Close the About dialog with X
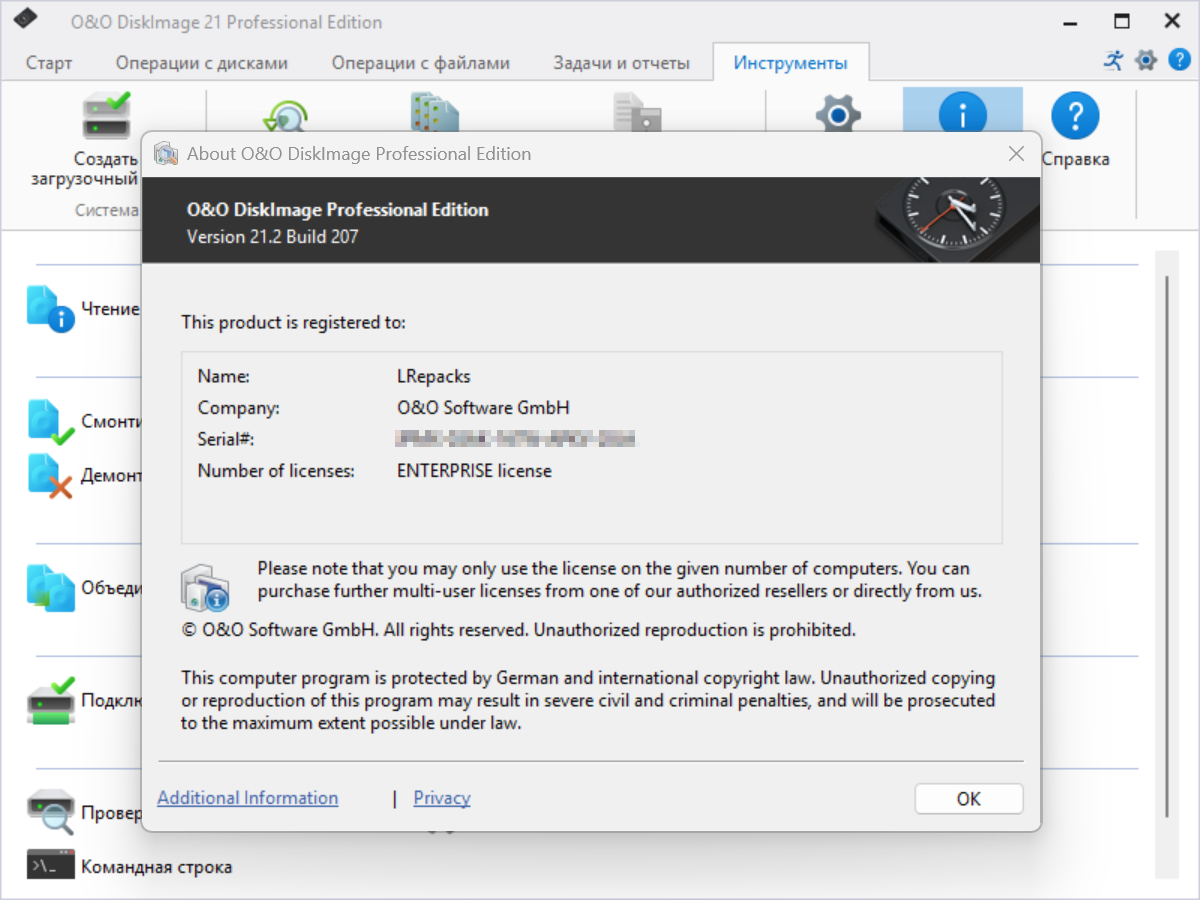Screen dimensions: 1200x900 pos(1016,154)
